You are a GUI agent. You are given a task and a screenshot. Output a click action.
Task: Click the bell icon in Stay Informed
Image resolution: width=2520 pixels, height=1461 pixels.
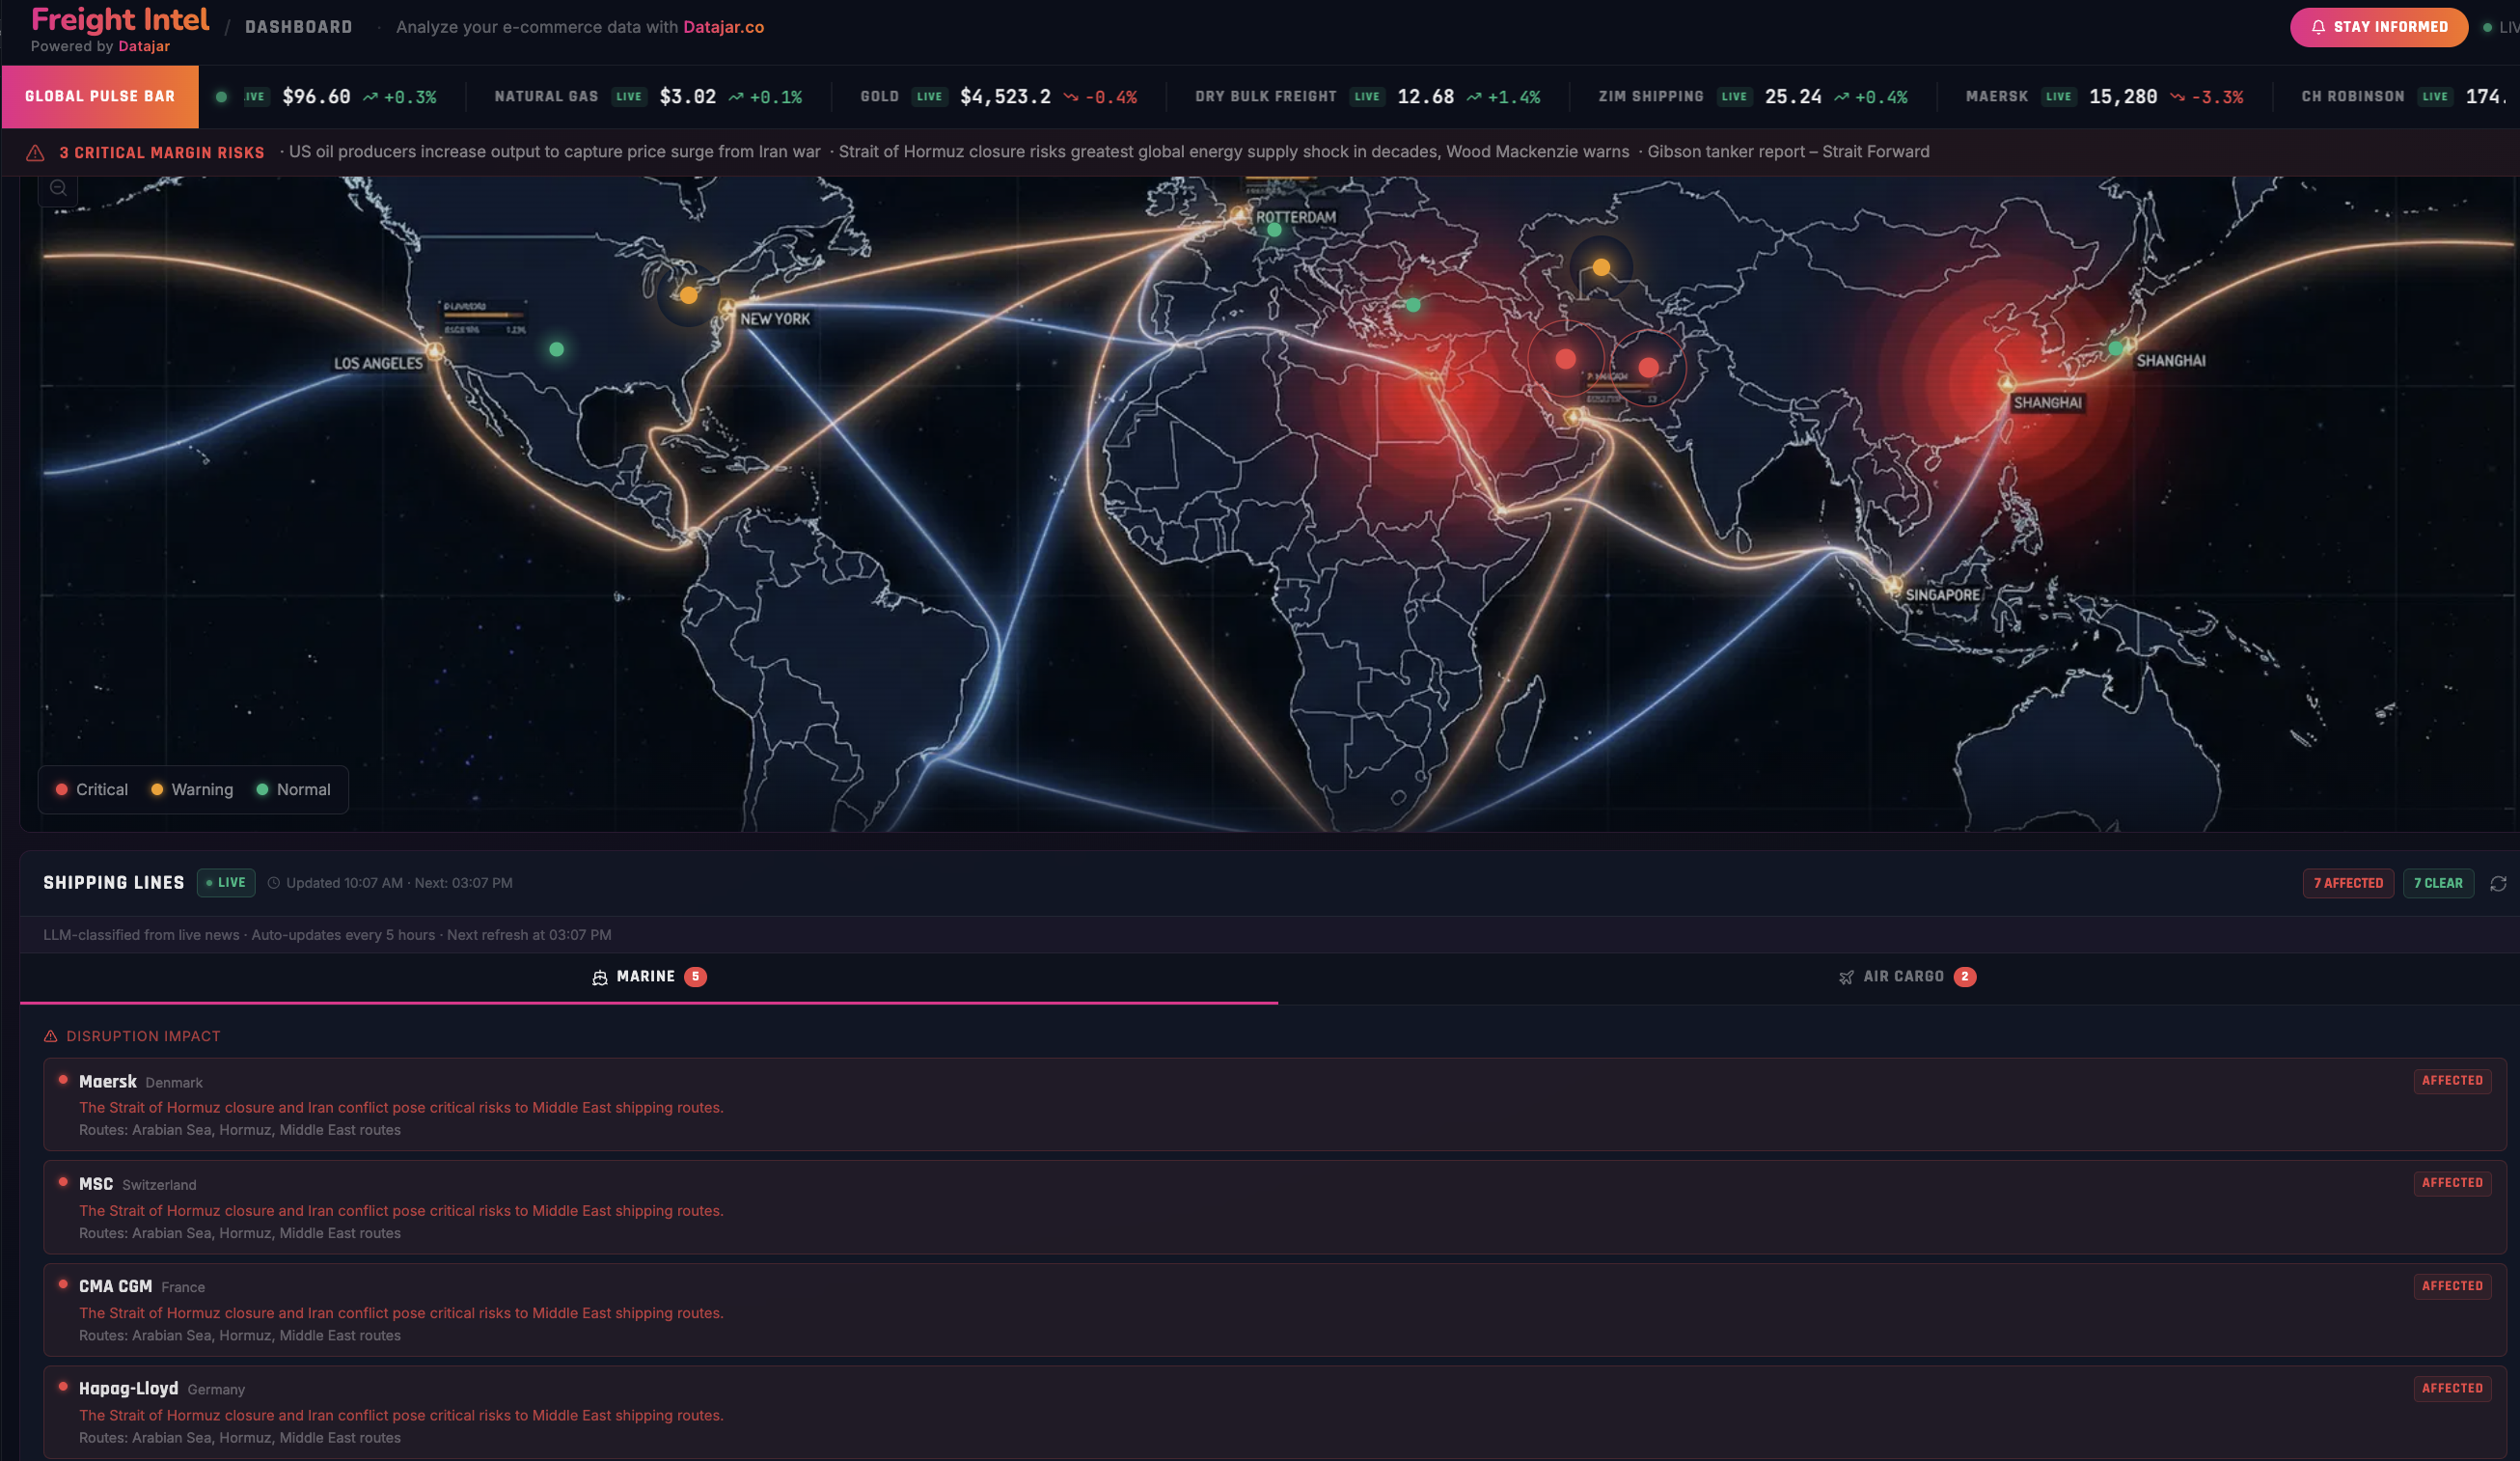point(2318,27)
